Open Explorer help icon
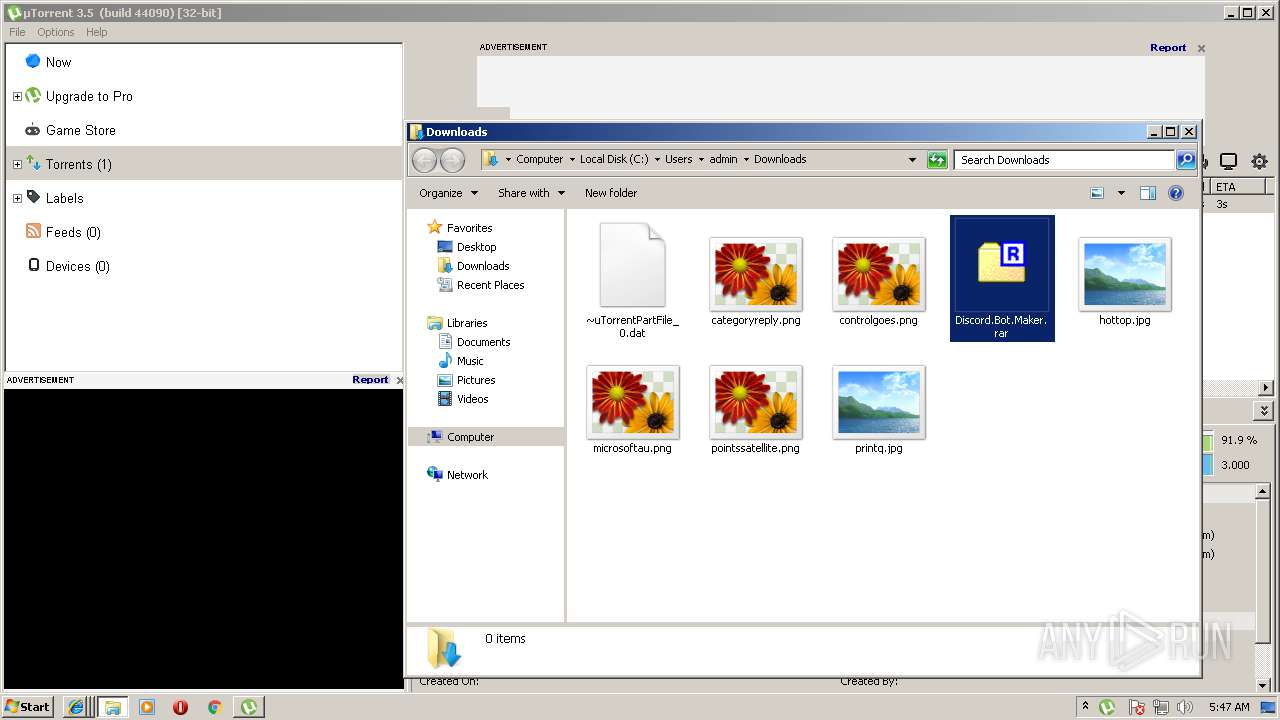1280x720 pixels. point(1176,193)
